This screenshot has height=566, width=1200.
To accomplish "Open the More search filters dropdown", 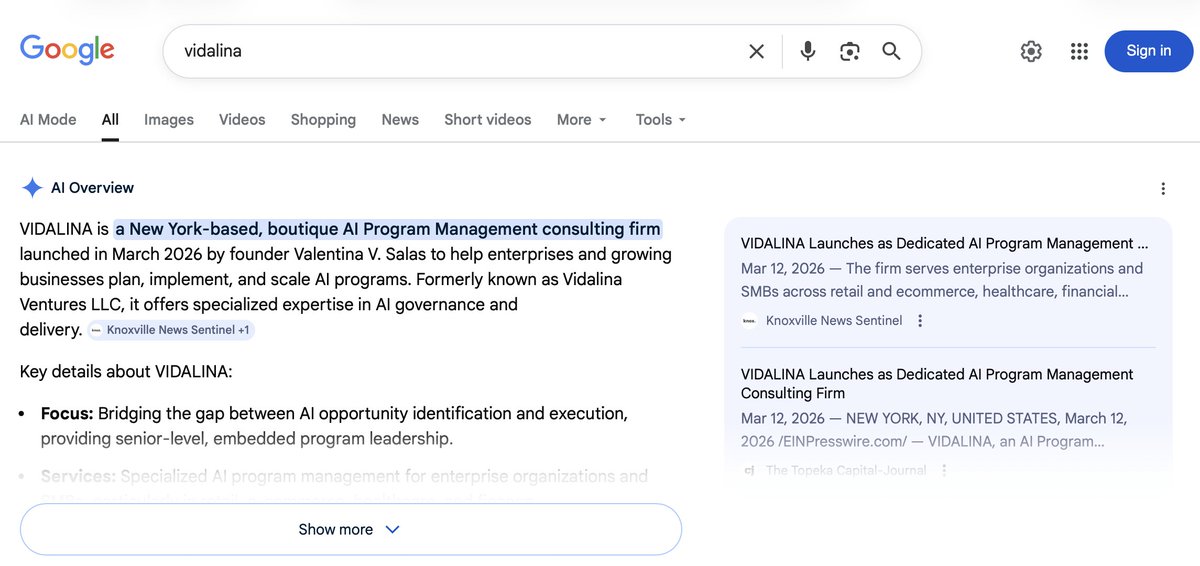I will pyautogui.click(x=582, y=119).
